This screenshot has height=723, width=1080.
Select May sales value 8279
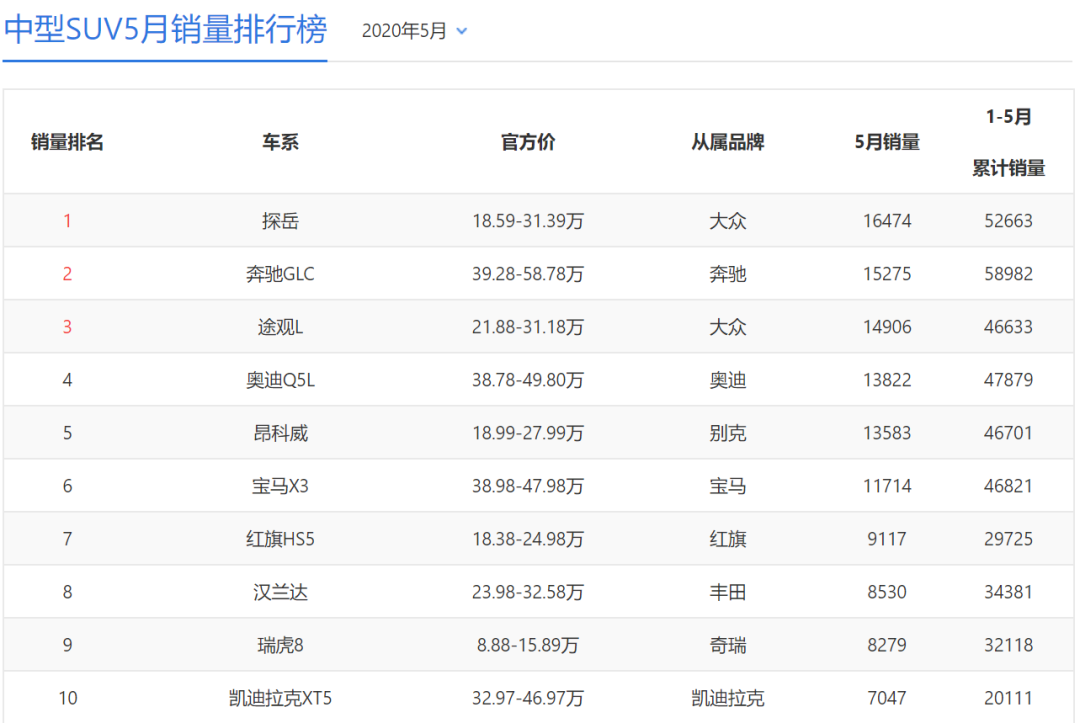[887, 645]
